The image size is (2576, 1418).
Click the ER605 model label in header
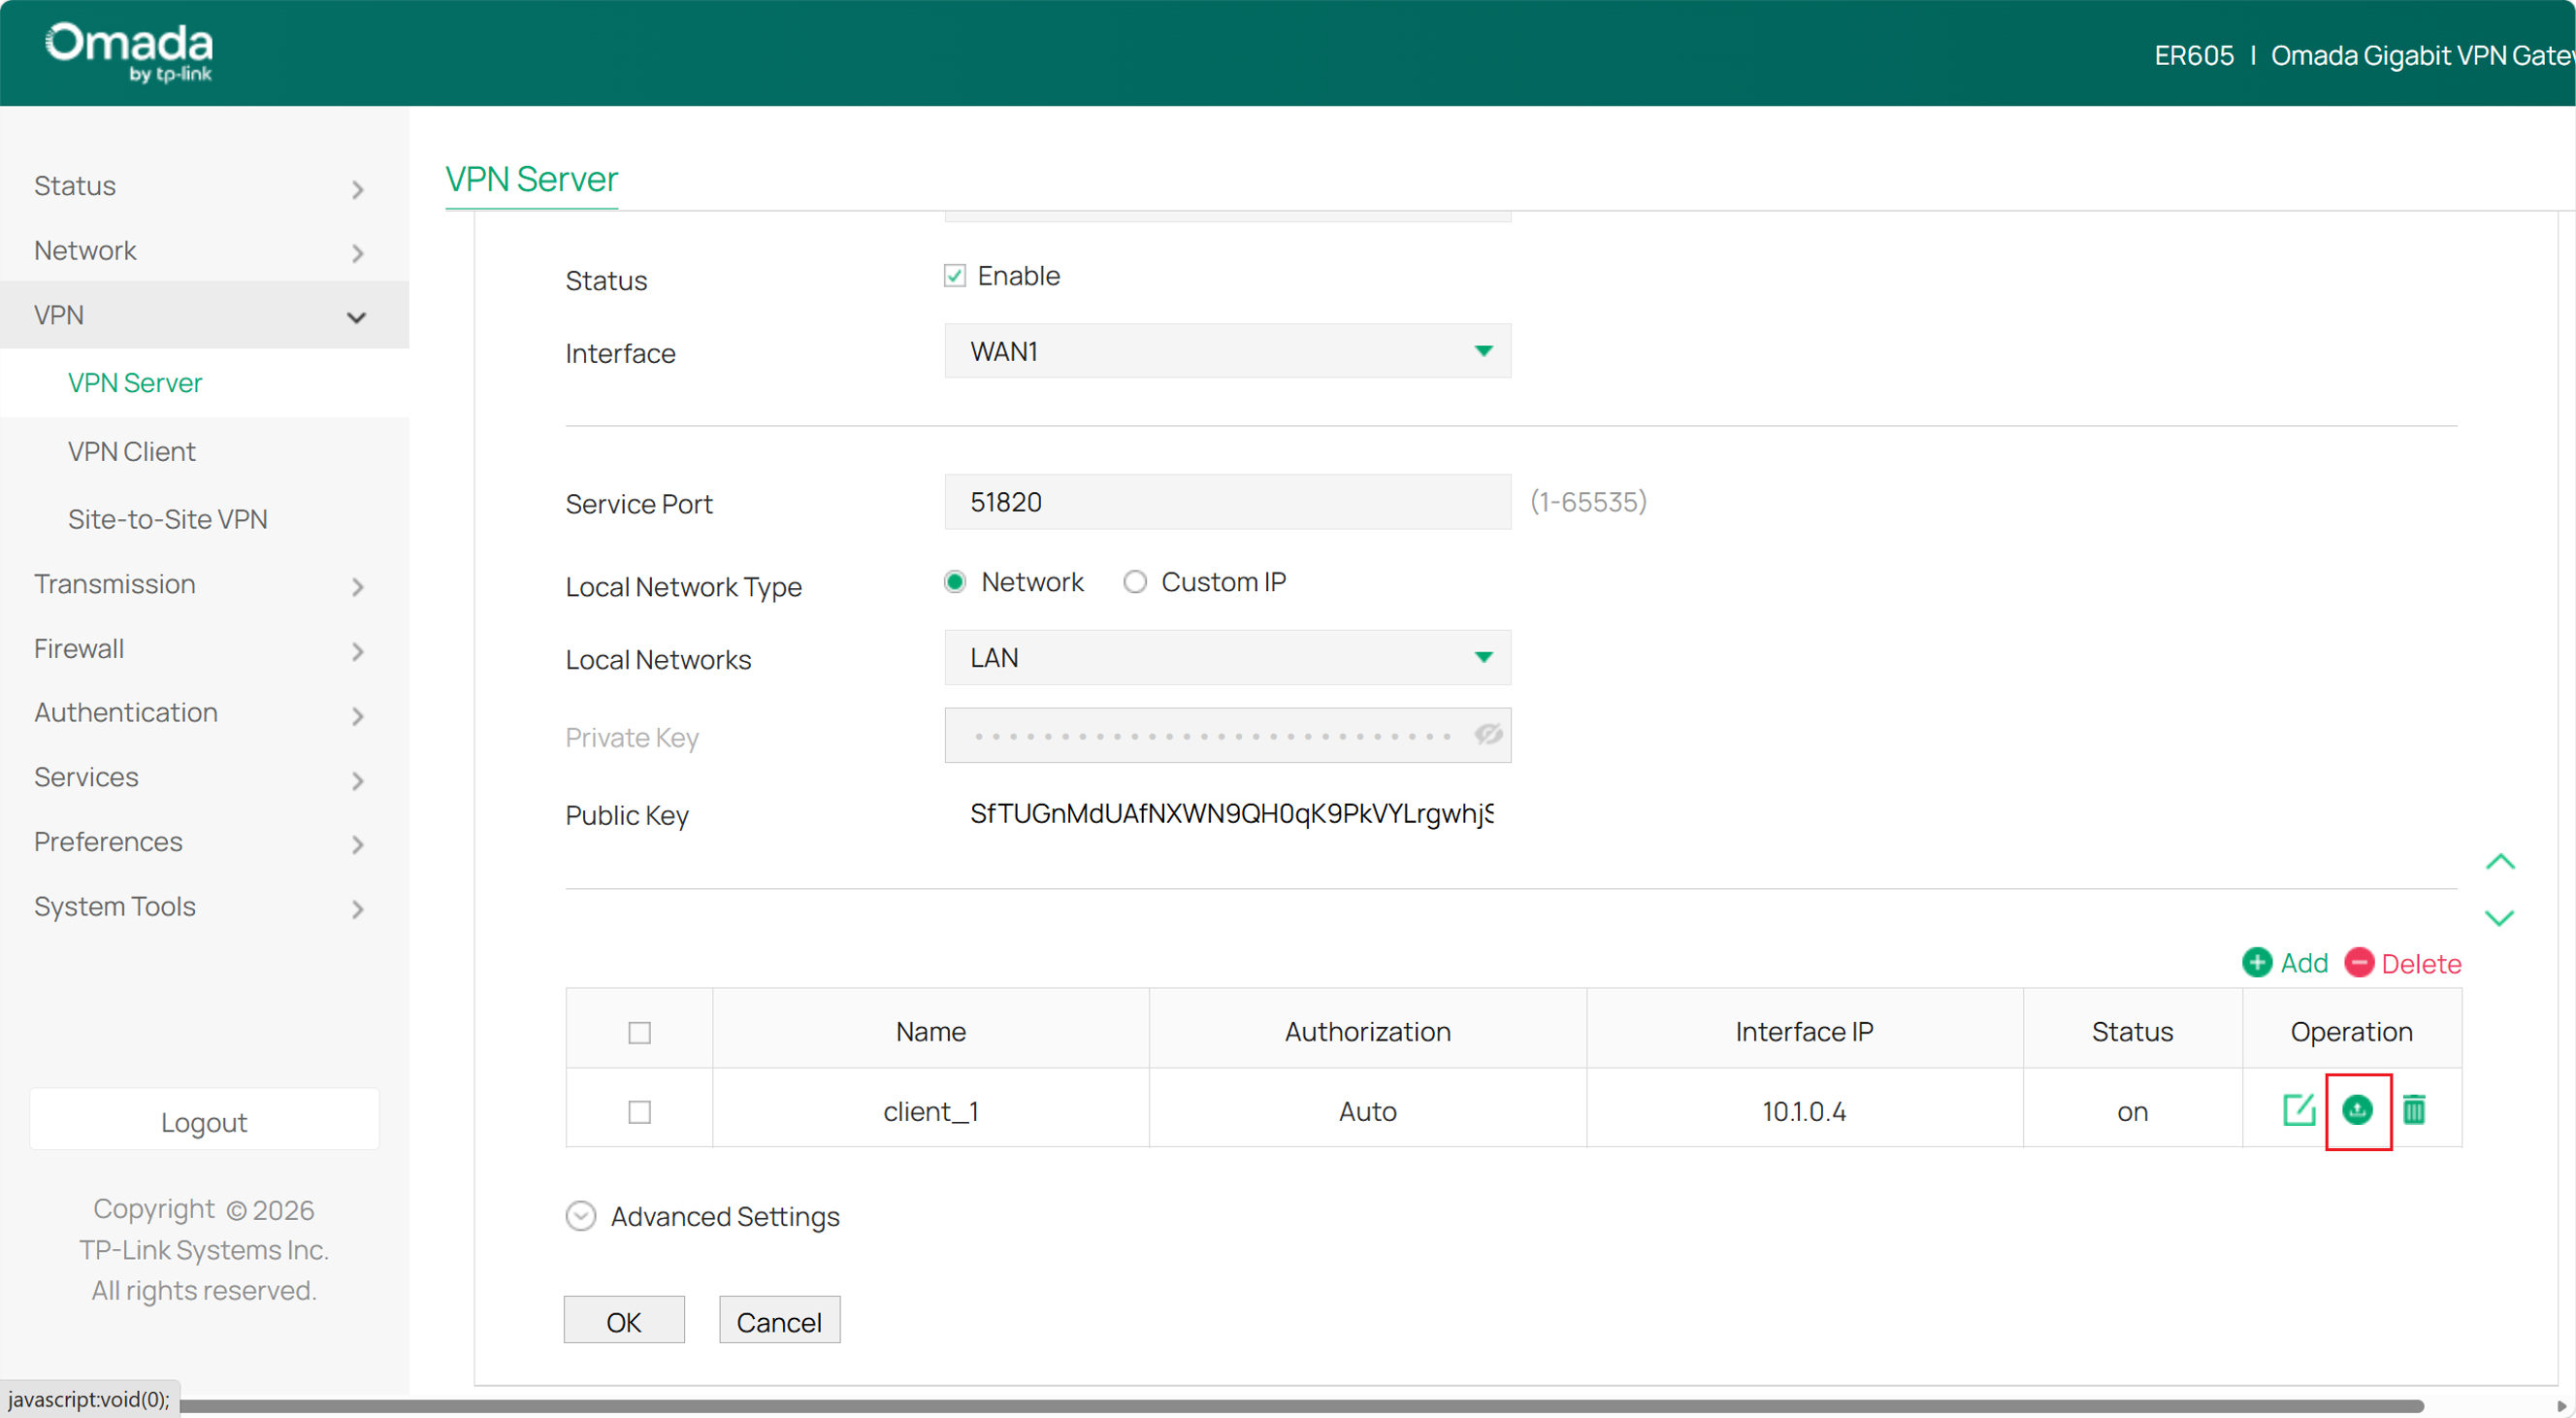coord(2193,55)
